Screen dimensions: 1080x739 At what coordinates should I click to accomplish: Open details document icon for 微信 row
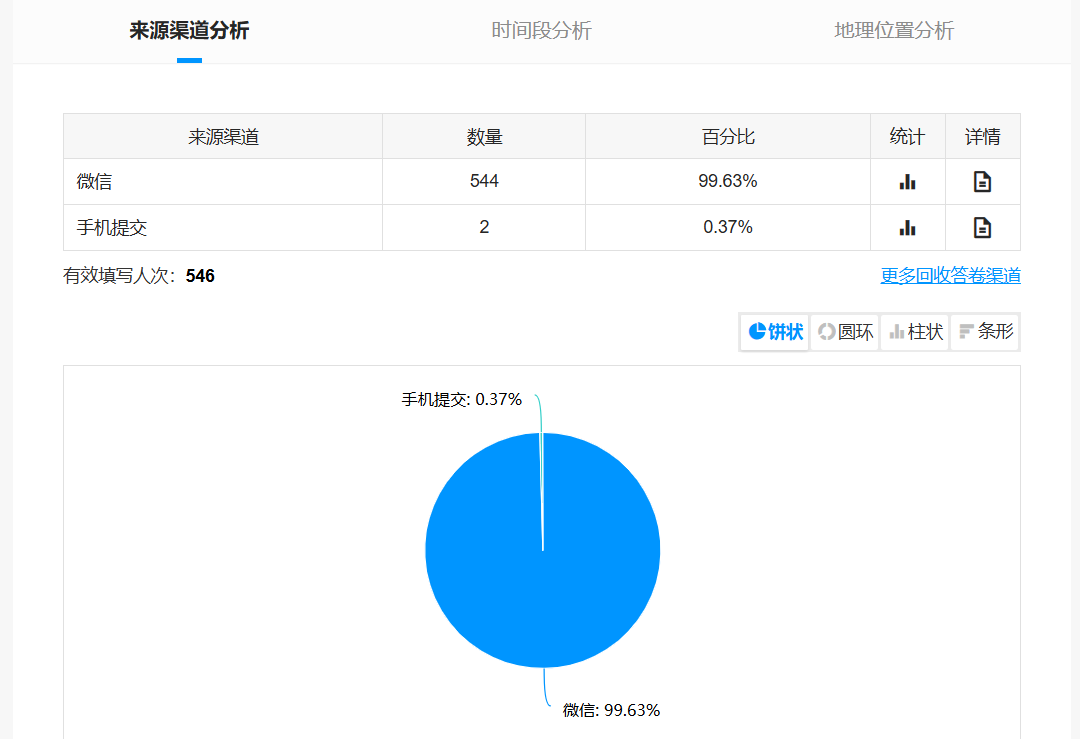[982, 182]
